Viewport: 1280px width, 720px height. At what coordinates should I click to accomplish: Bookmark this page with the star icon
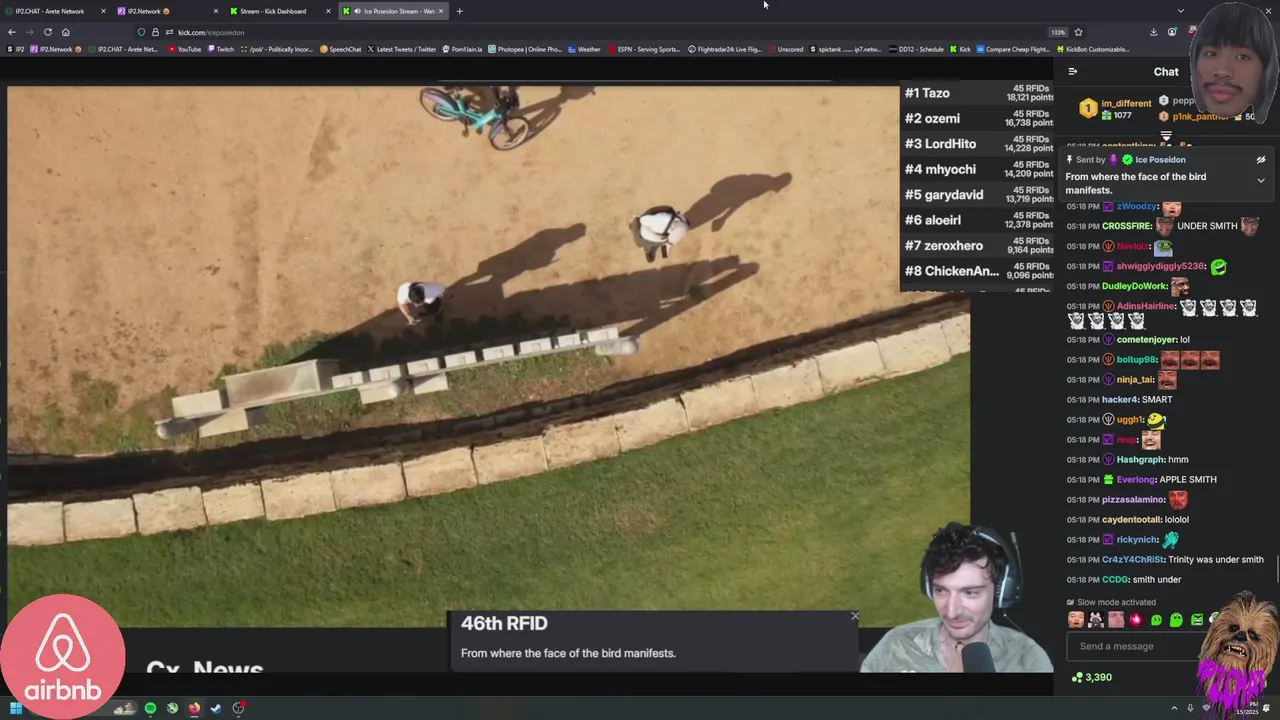[1078, 32]
